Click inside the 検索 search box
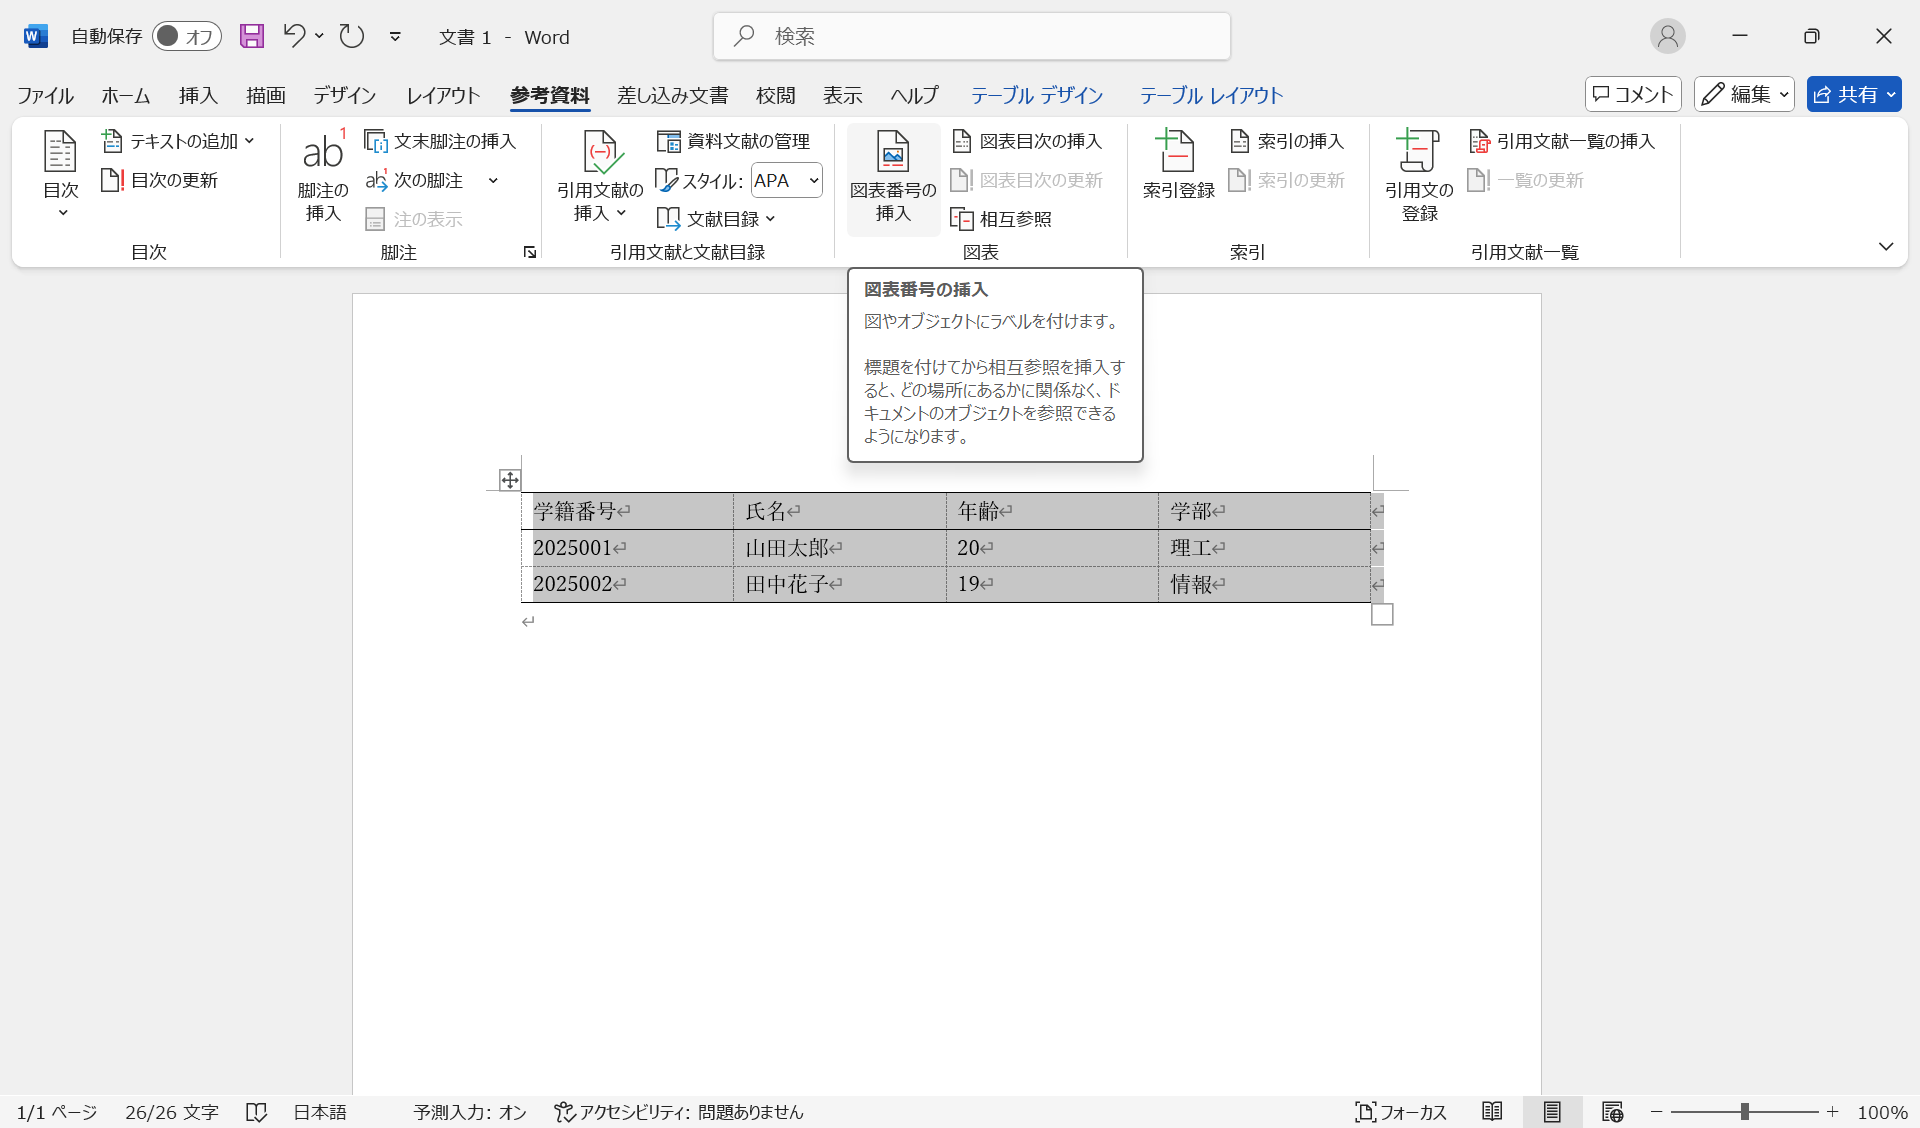The image size is (1920, 1128). [970, 36]
